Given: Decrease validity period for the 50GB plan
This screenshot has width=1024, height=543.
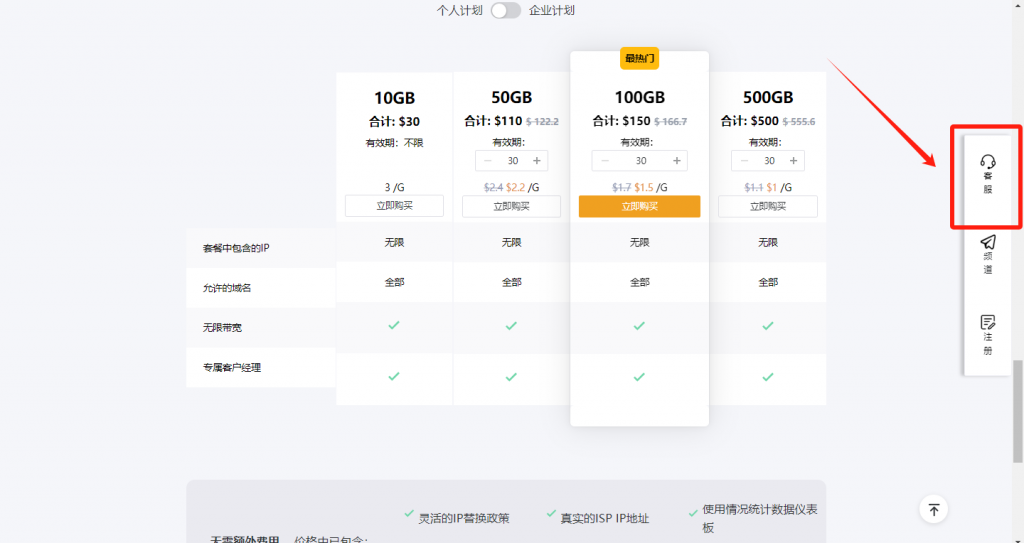Looking at the screenshot, I should coord(487,161).
